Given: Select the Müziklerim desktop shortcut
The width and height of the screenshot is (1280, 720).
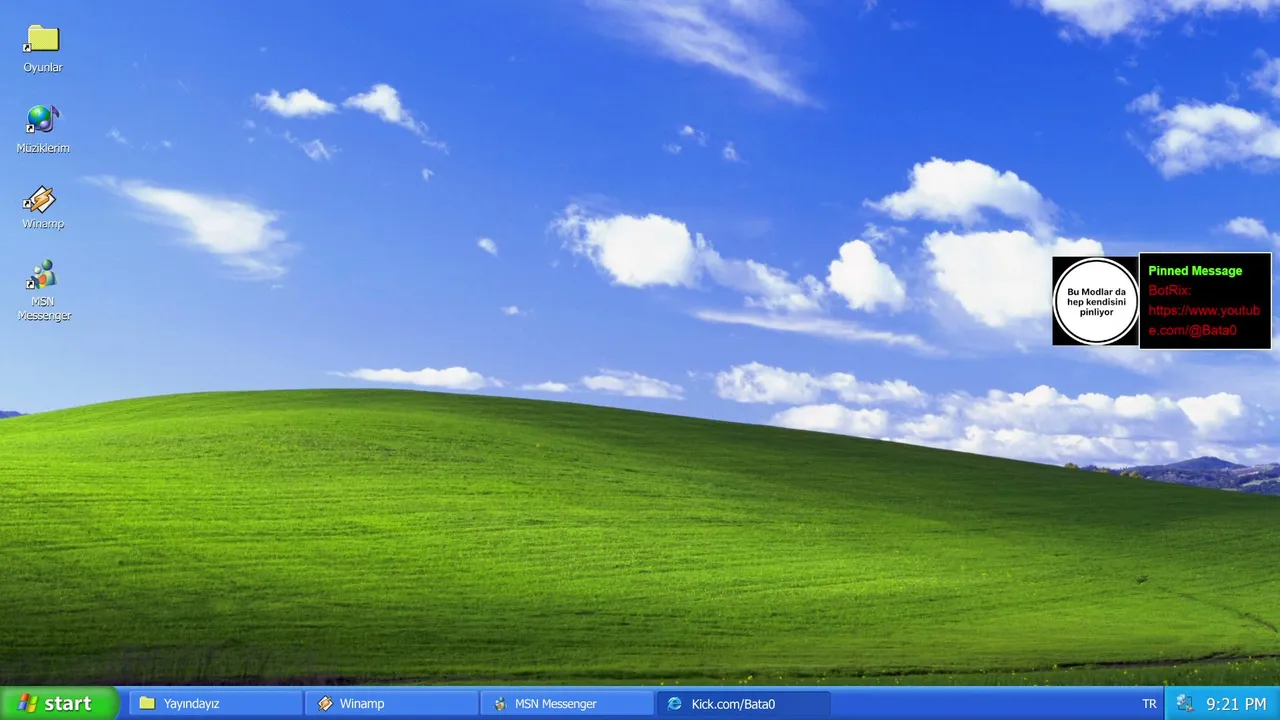Looking at the screenshot, I should tap(43, 129).
